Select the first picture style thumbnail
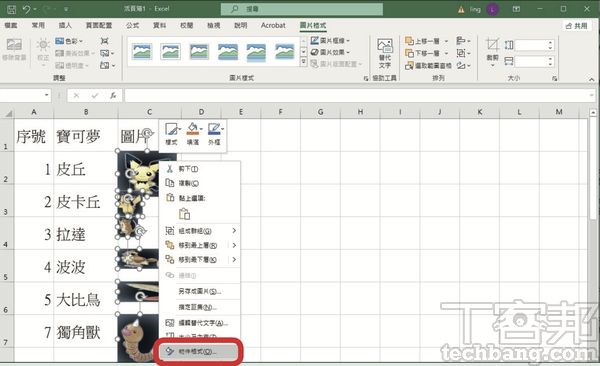The height and width of the screenshot is (366, 600). 142,52
